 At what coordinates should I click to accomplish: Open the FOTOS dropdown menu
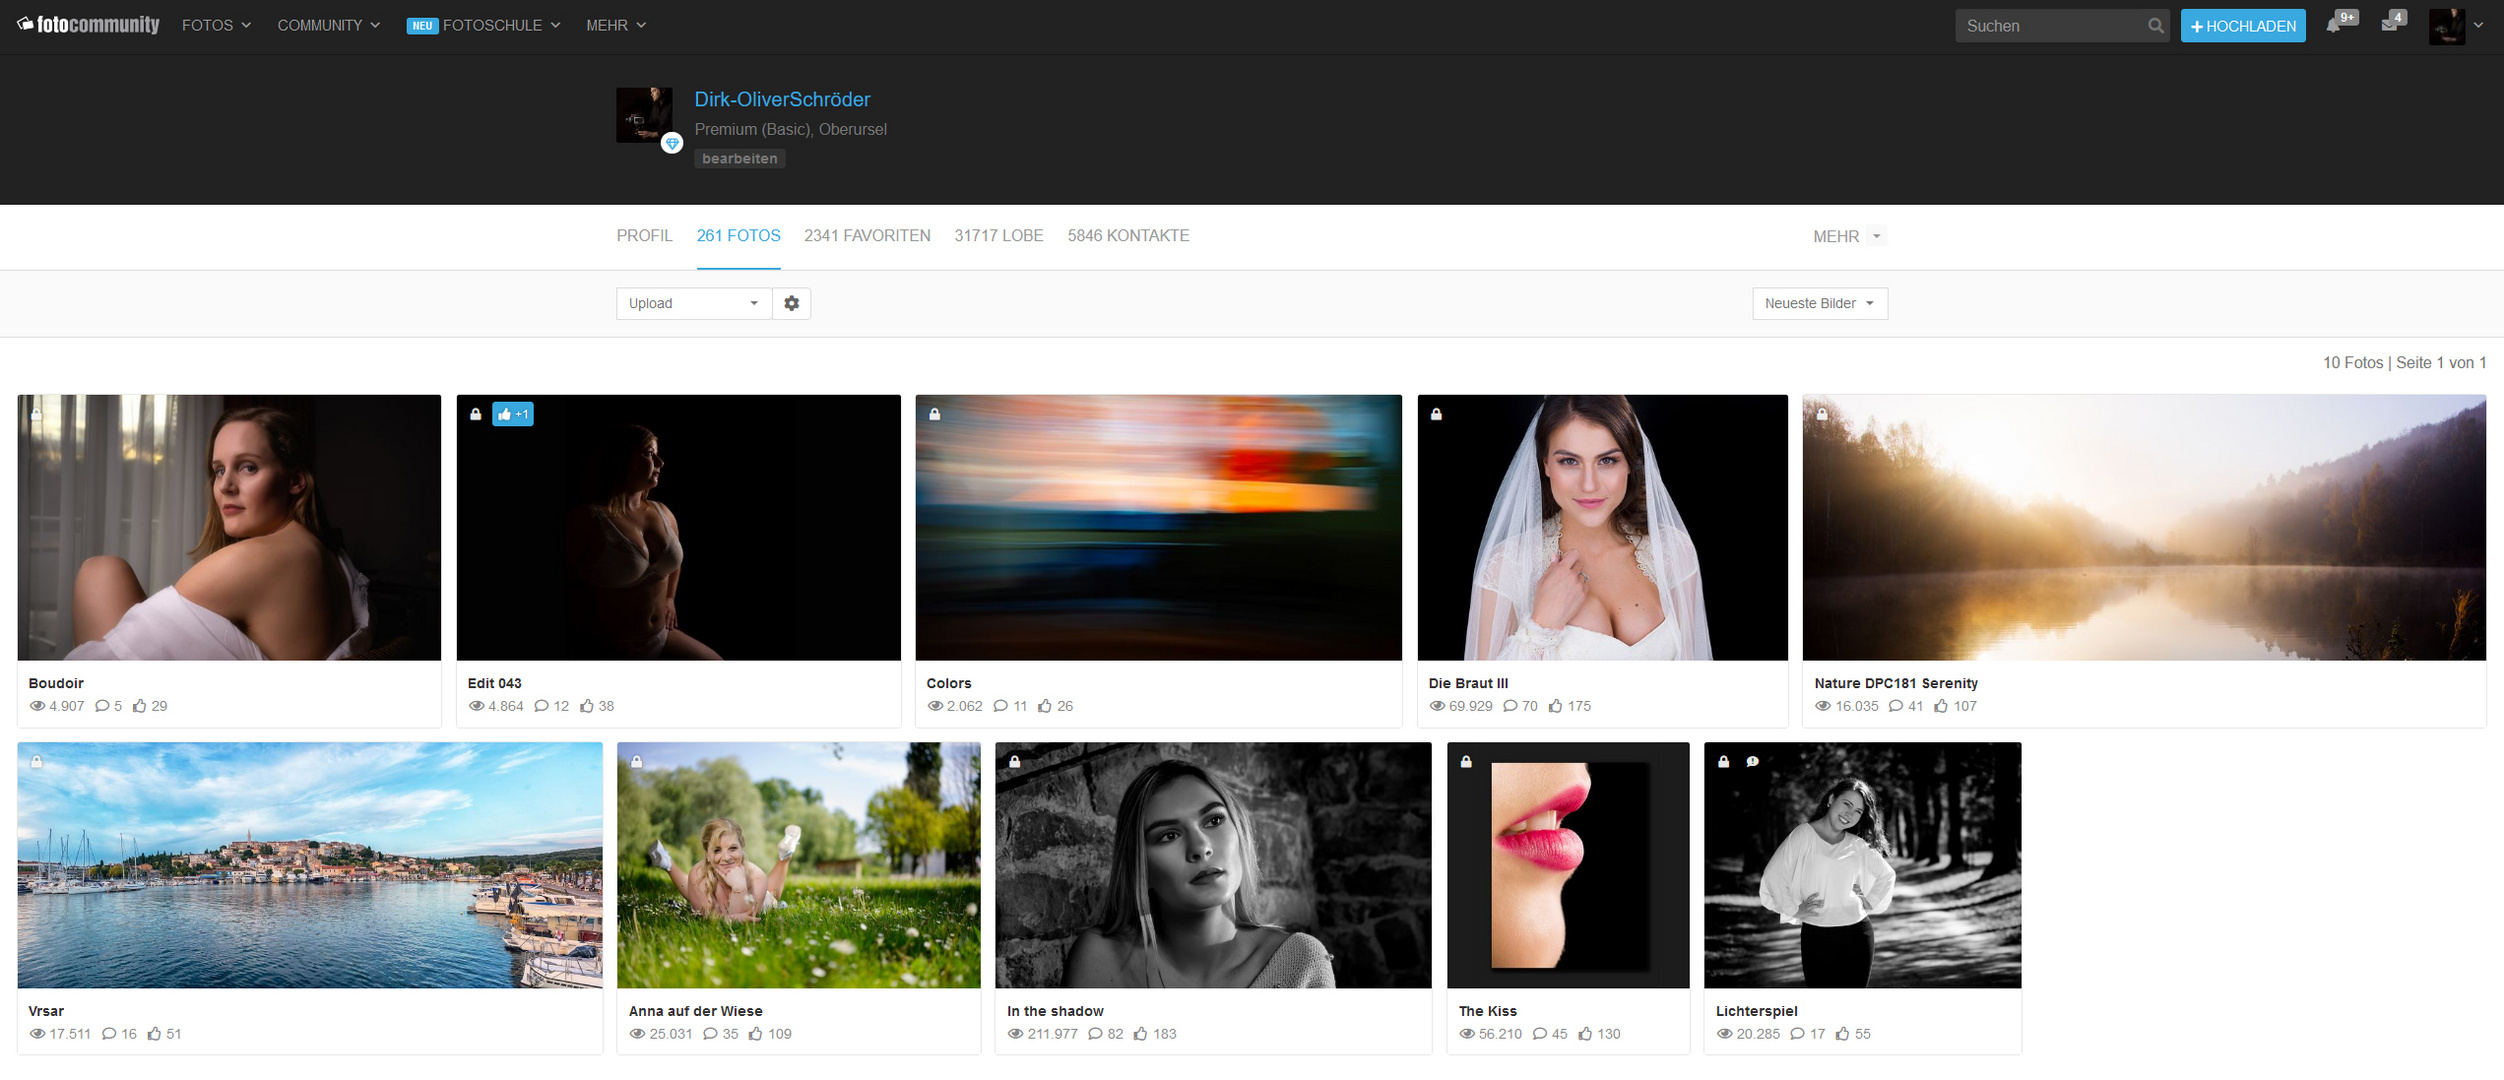tap(216, 25)
